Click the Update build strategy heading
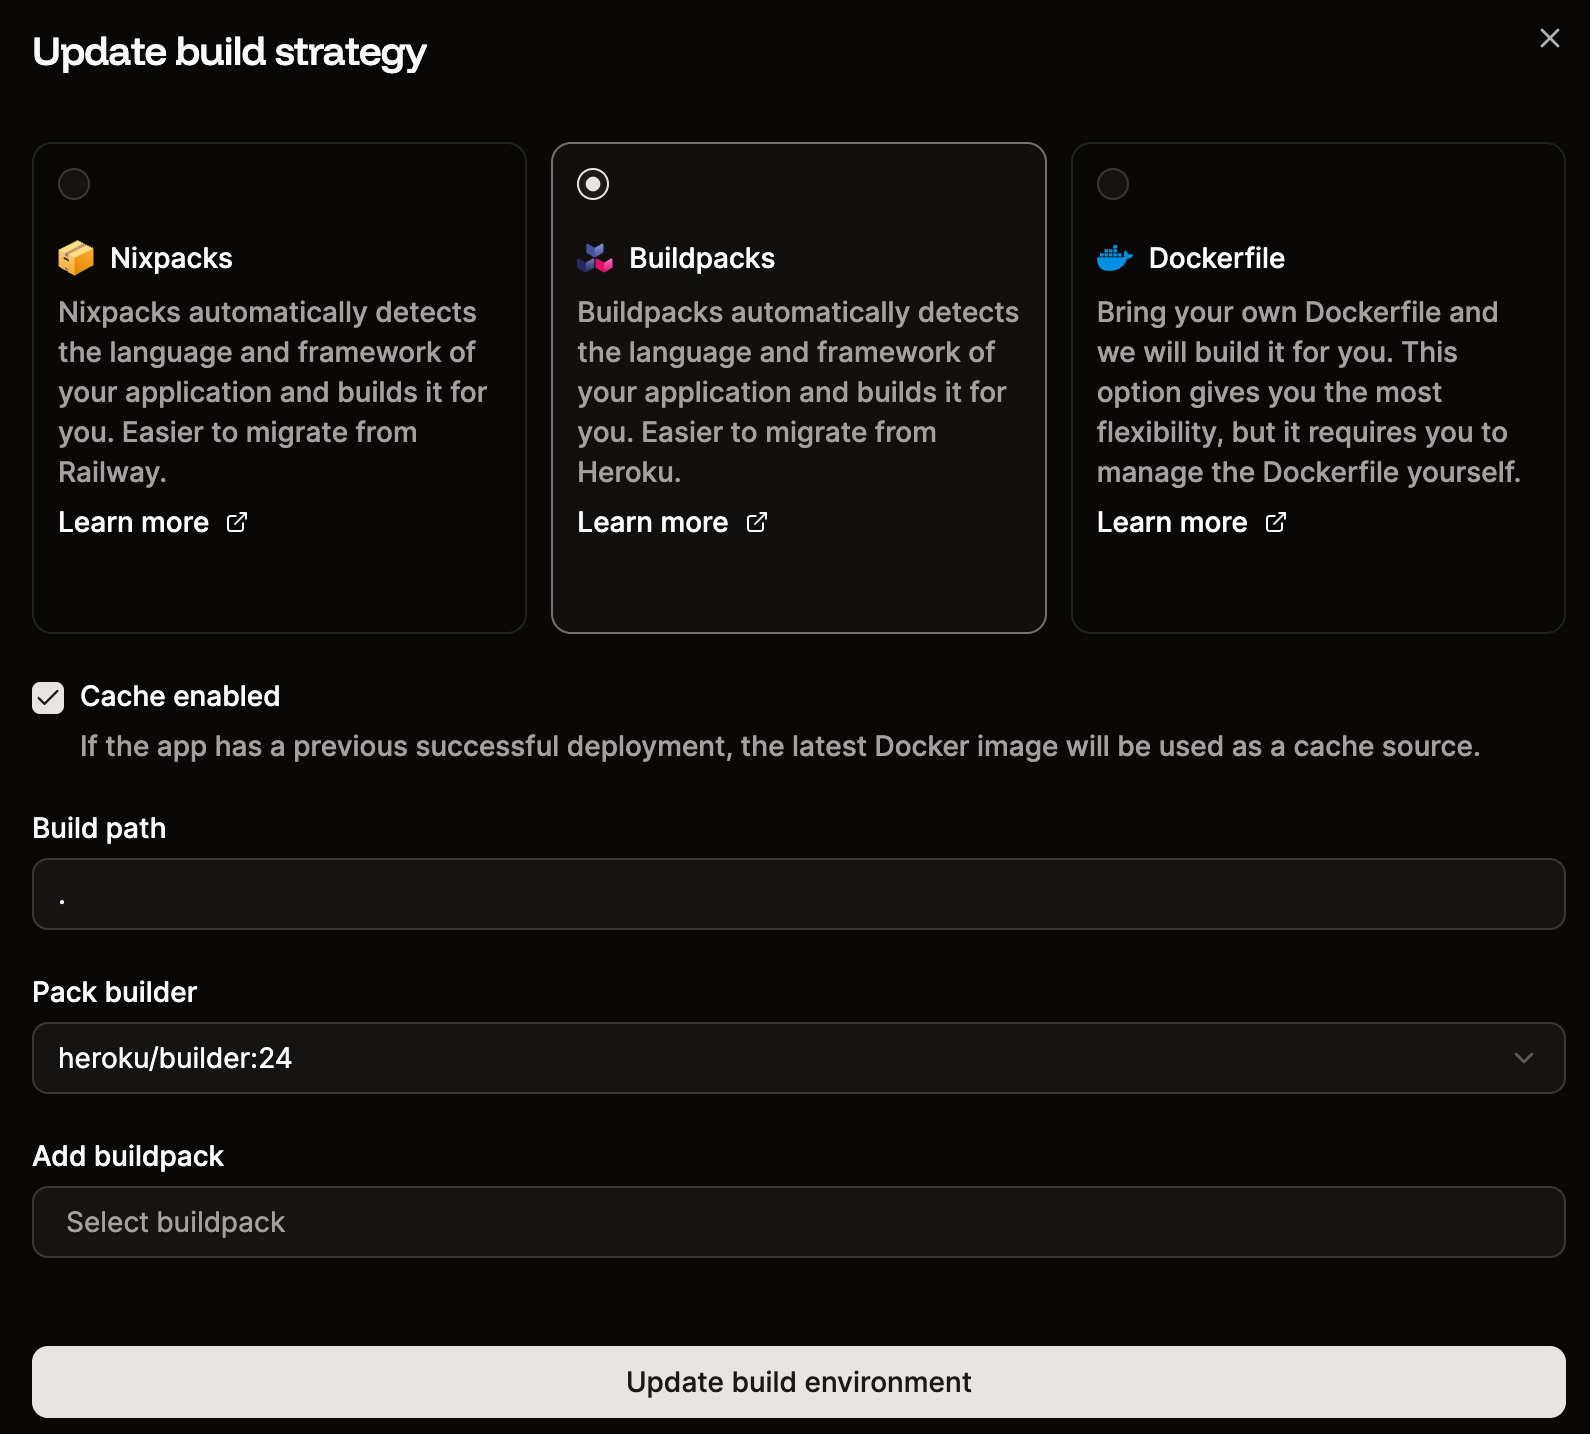 pyautogui.click(x=229, y=52)
